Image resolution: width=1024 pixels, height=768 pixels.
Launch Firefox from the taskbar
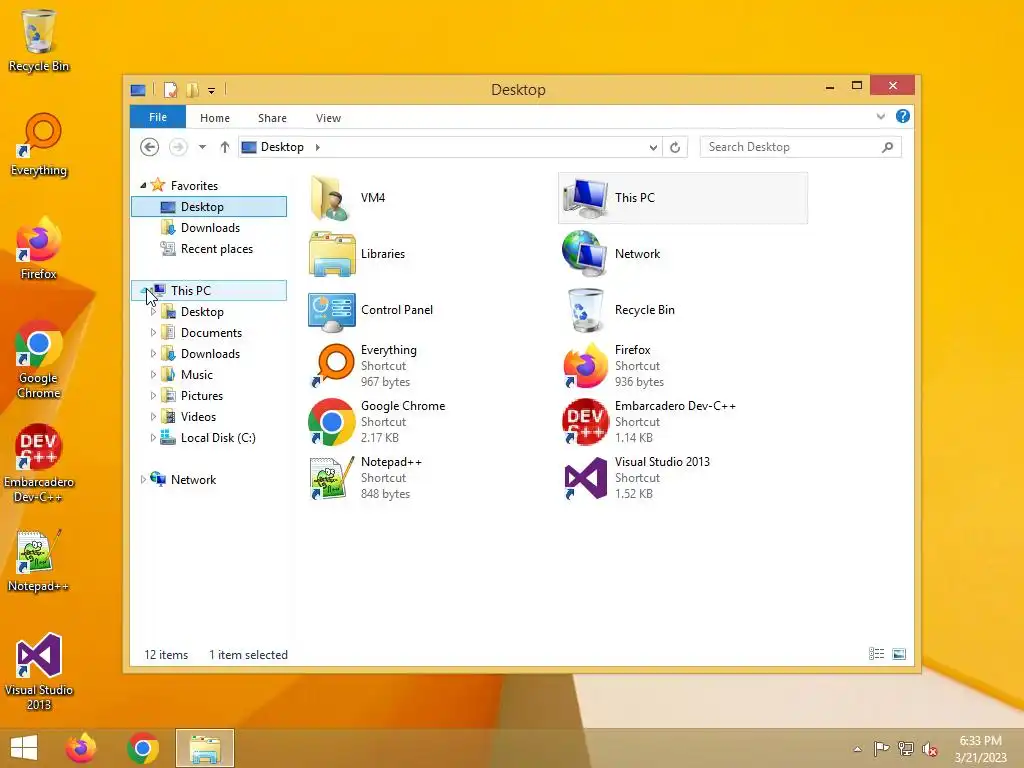coord(80,748)
